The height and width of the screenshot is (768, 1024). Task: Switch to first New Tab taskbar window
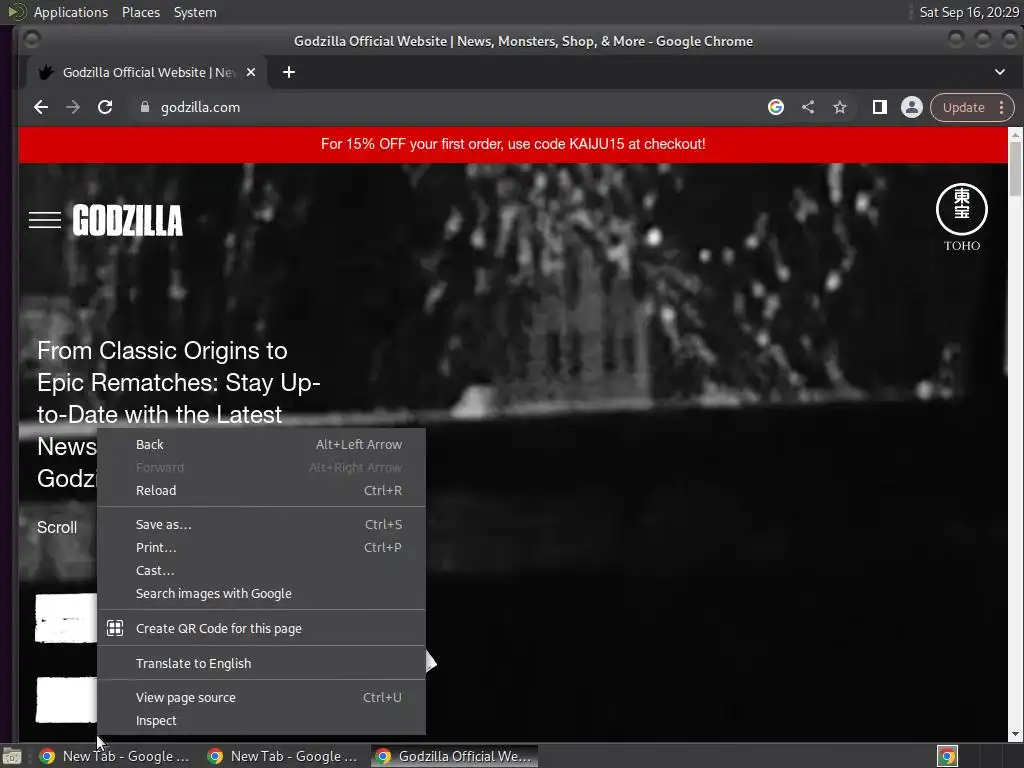coord(115,756)
